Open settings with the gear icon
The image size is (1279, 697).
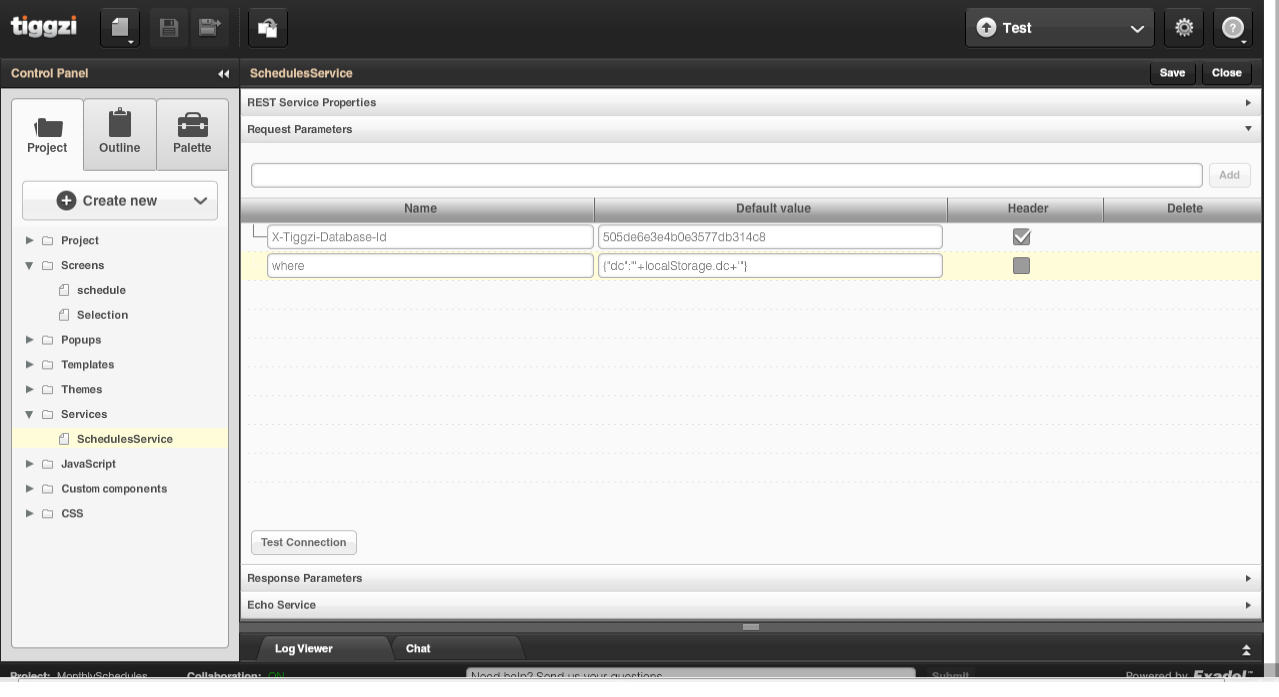point(1184,28)
